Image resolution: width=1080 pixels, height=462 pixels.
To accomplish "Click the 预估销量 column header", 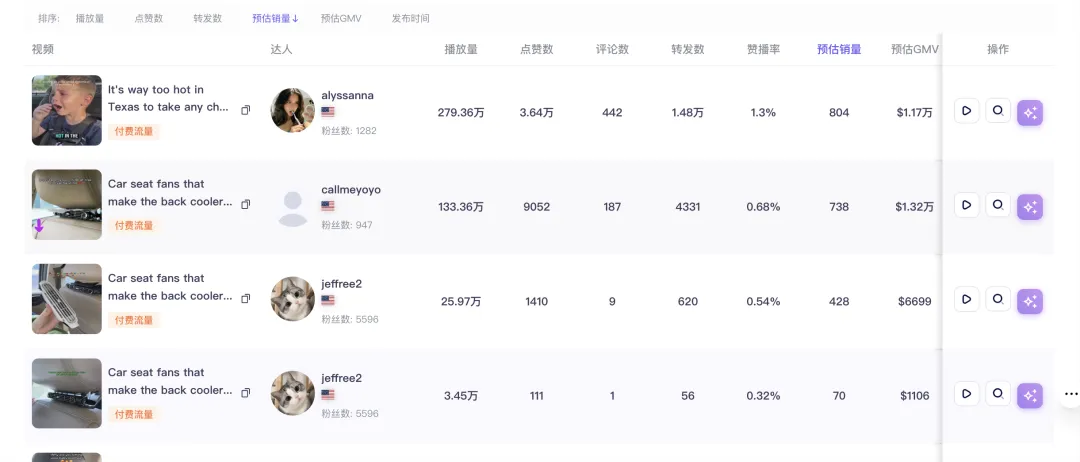I will (839, 50).
